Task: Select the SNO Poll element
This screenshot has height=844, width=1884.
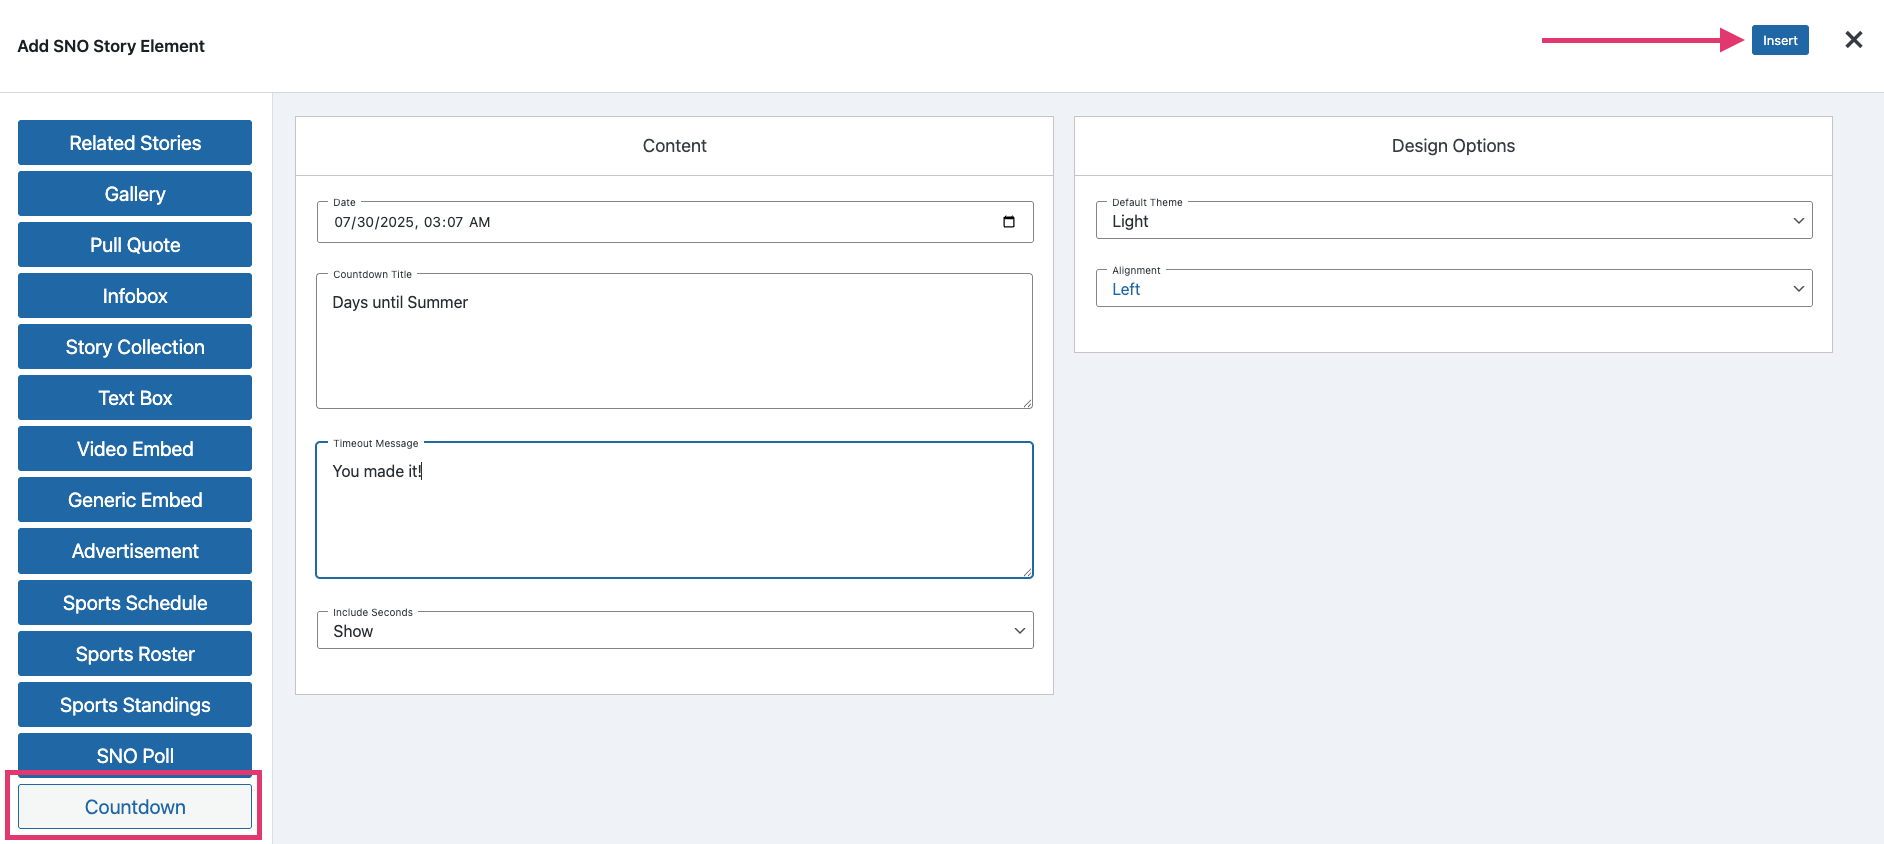Action: [x=135, y=755]
